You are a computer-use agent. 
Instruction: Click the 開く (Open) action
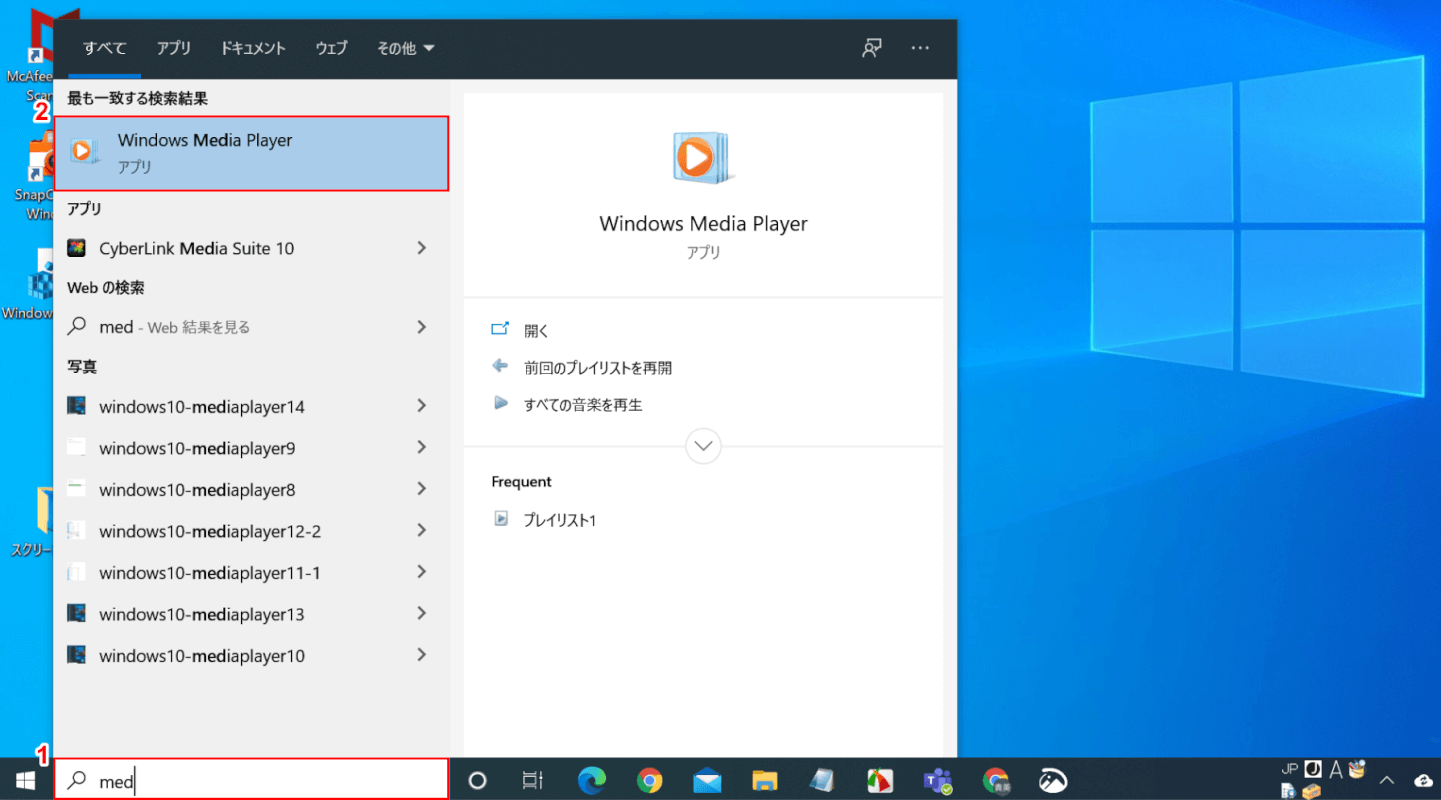coord(537,330)
